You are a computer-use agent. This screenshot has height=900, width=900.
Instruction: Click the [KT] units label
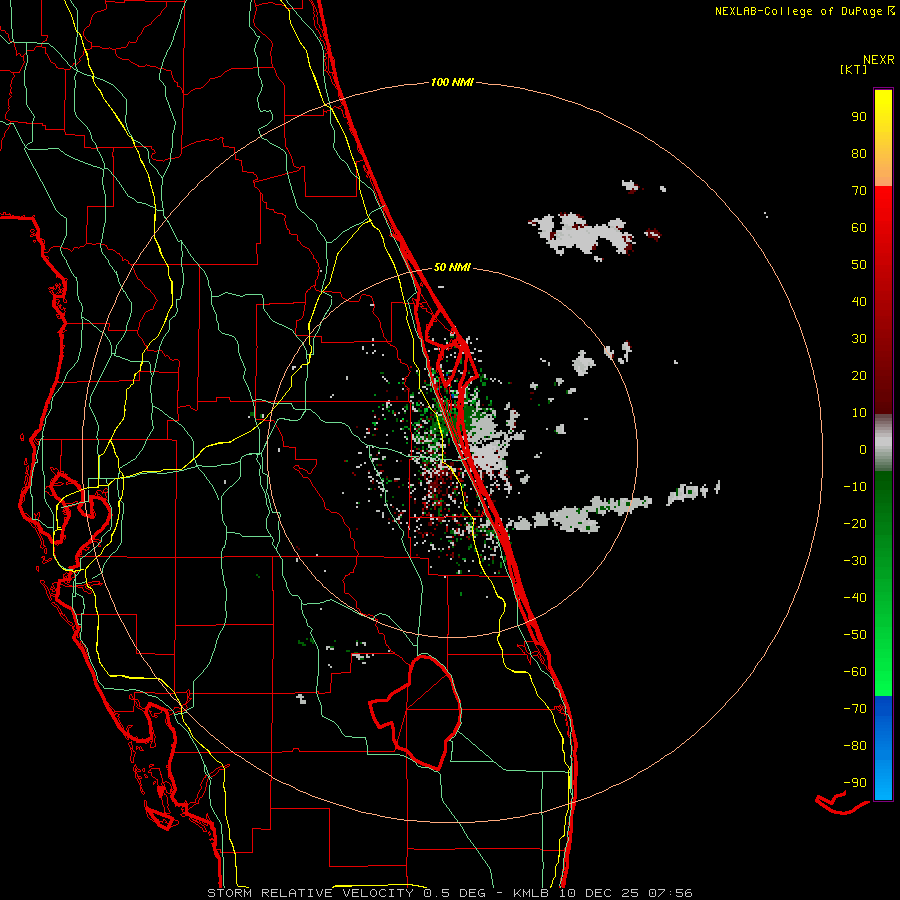pos(854,69)
